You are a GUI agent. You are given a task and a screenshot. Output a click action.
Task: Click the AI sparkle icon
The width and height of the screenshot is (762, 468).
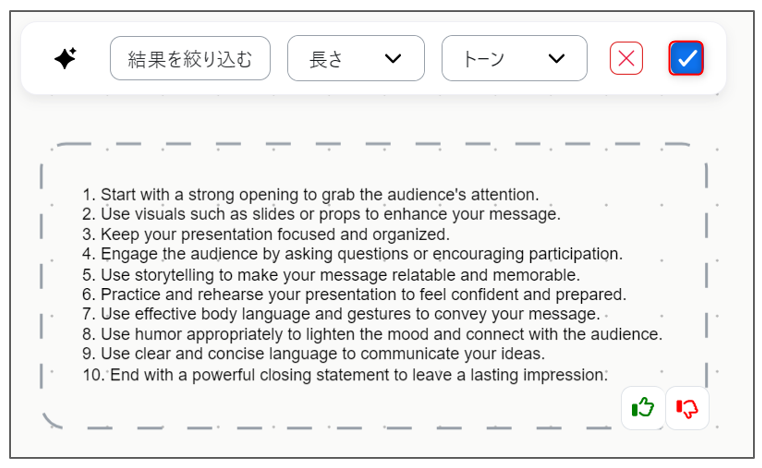66,58
